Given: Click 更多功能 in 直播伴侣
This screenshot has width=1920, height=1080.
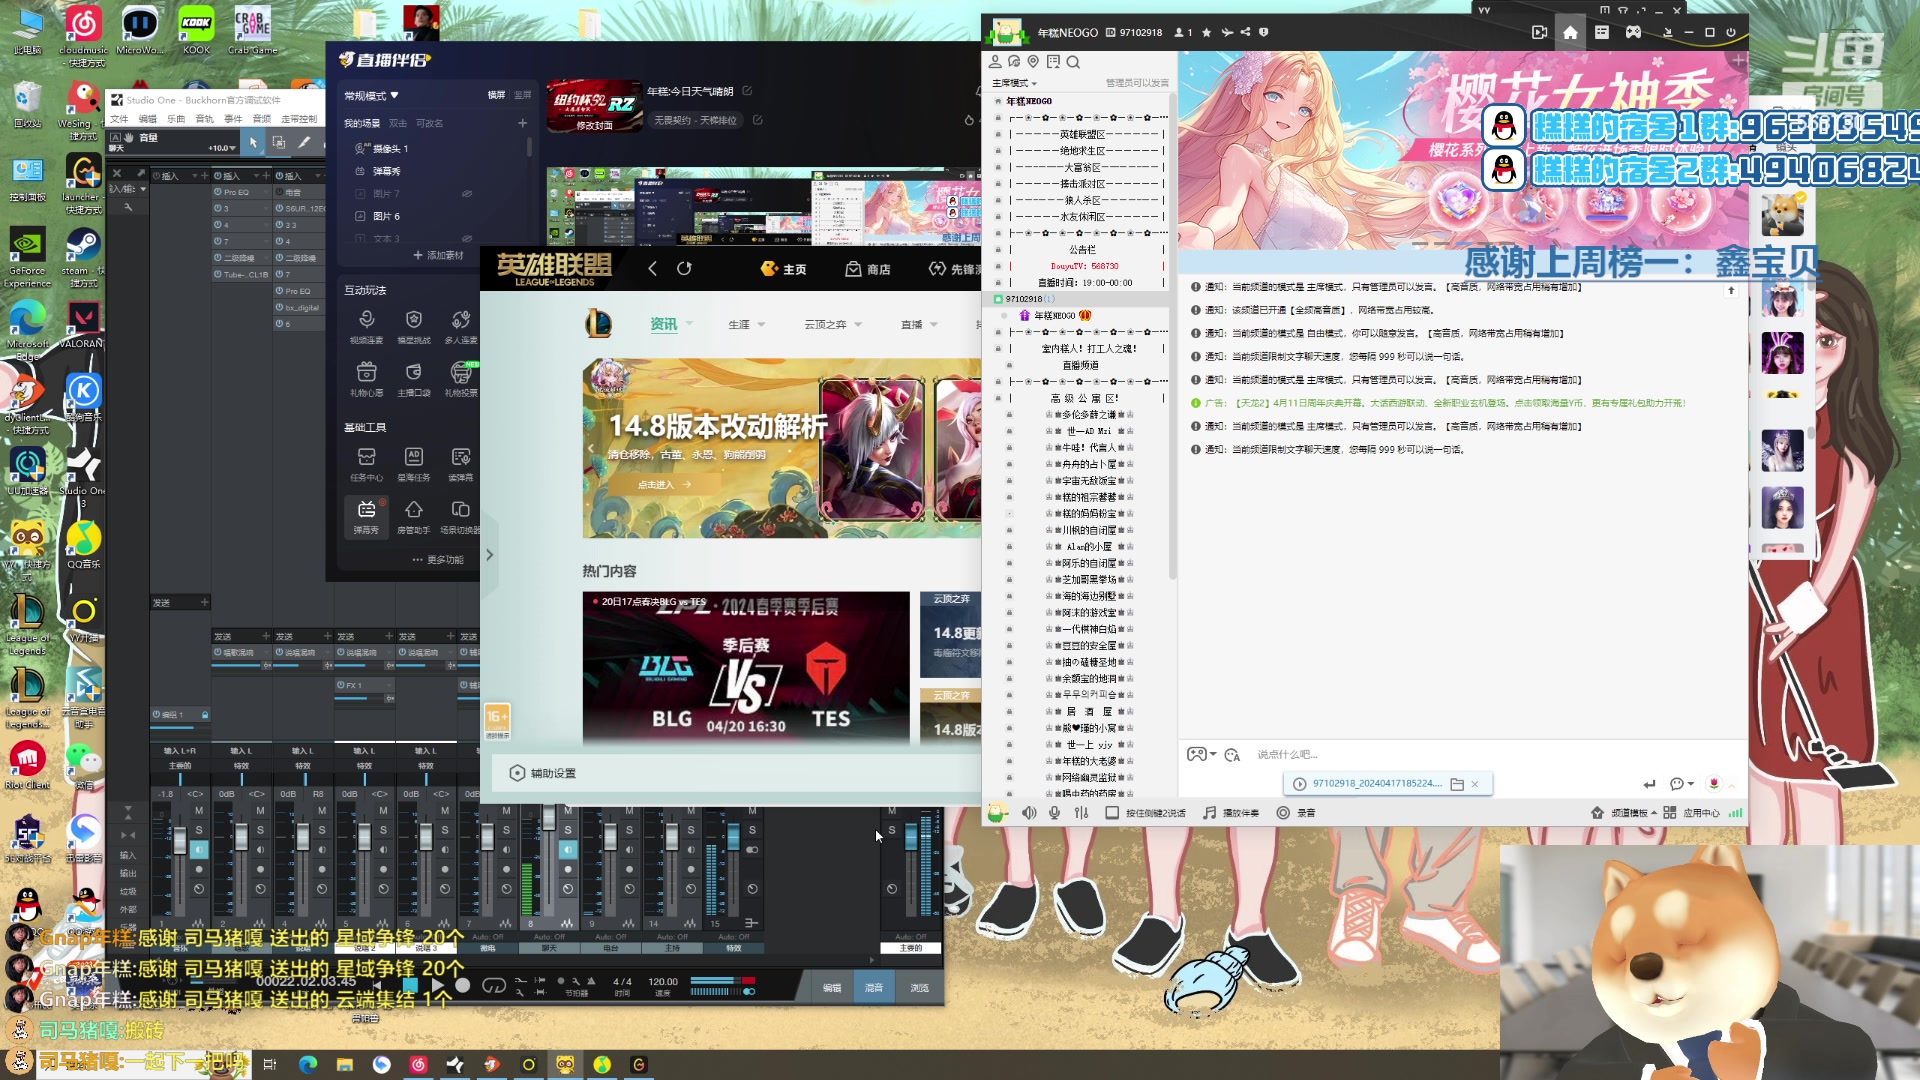Looking at the screenshot, I should (x=438, y=559).
